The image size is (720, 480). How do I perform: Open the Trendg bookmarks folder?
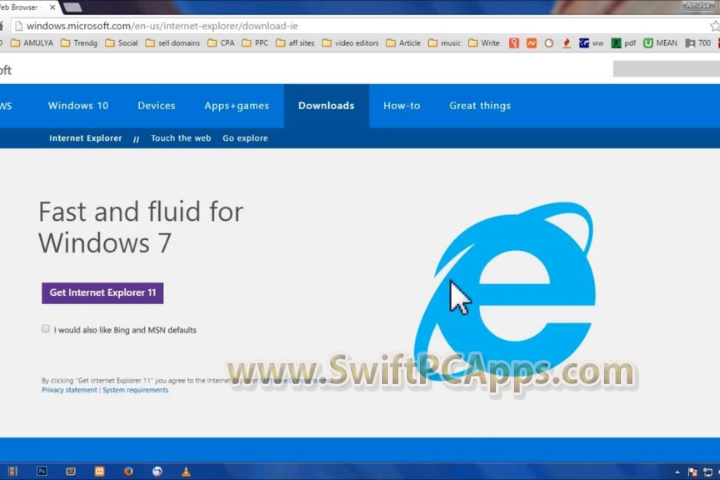click(x=79, y=43)
